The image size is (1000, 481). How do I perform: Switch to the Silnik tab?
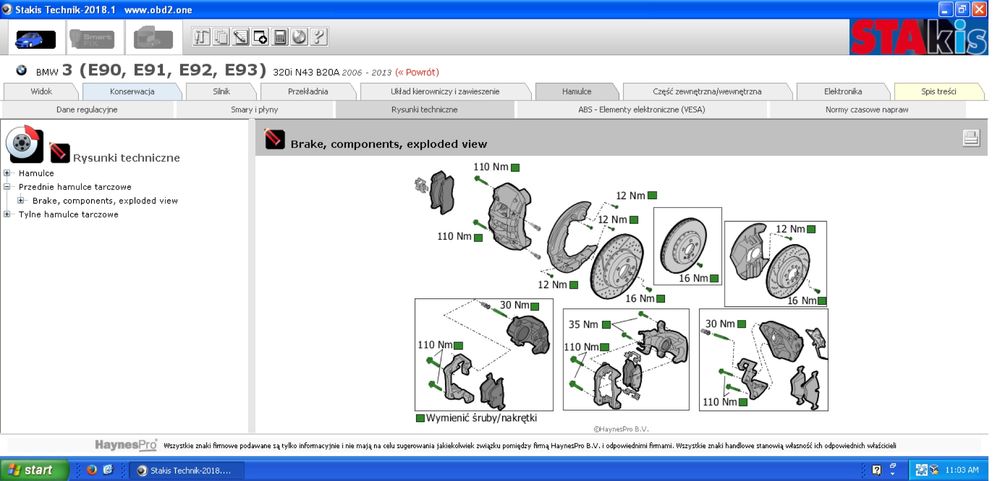(x=221, y=91)
